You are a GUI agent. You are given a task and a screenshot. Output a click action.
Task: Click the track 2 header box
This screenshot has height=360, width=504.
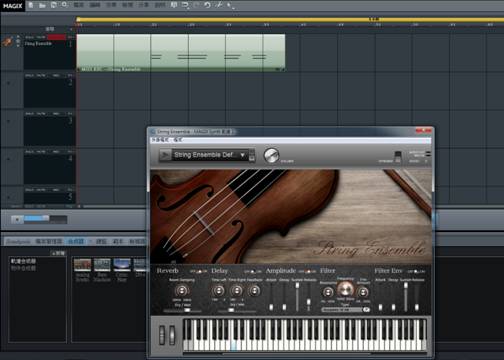49,90
